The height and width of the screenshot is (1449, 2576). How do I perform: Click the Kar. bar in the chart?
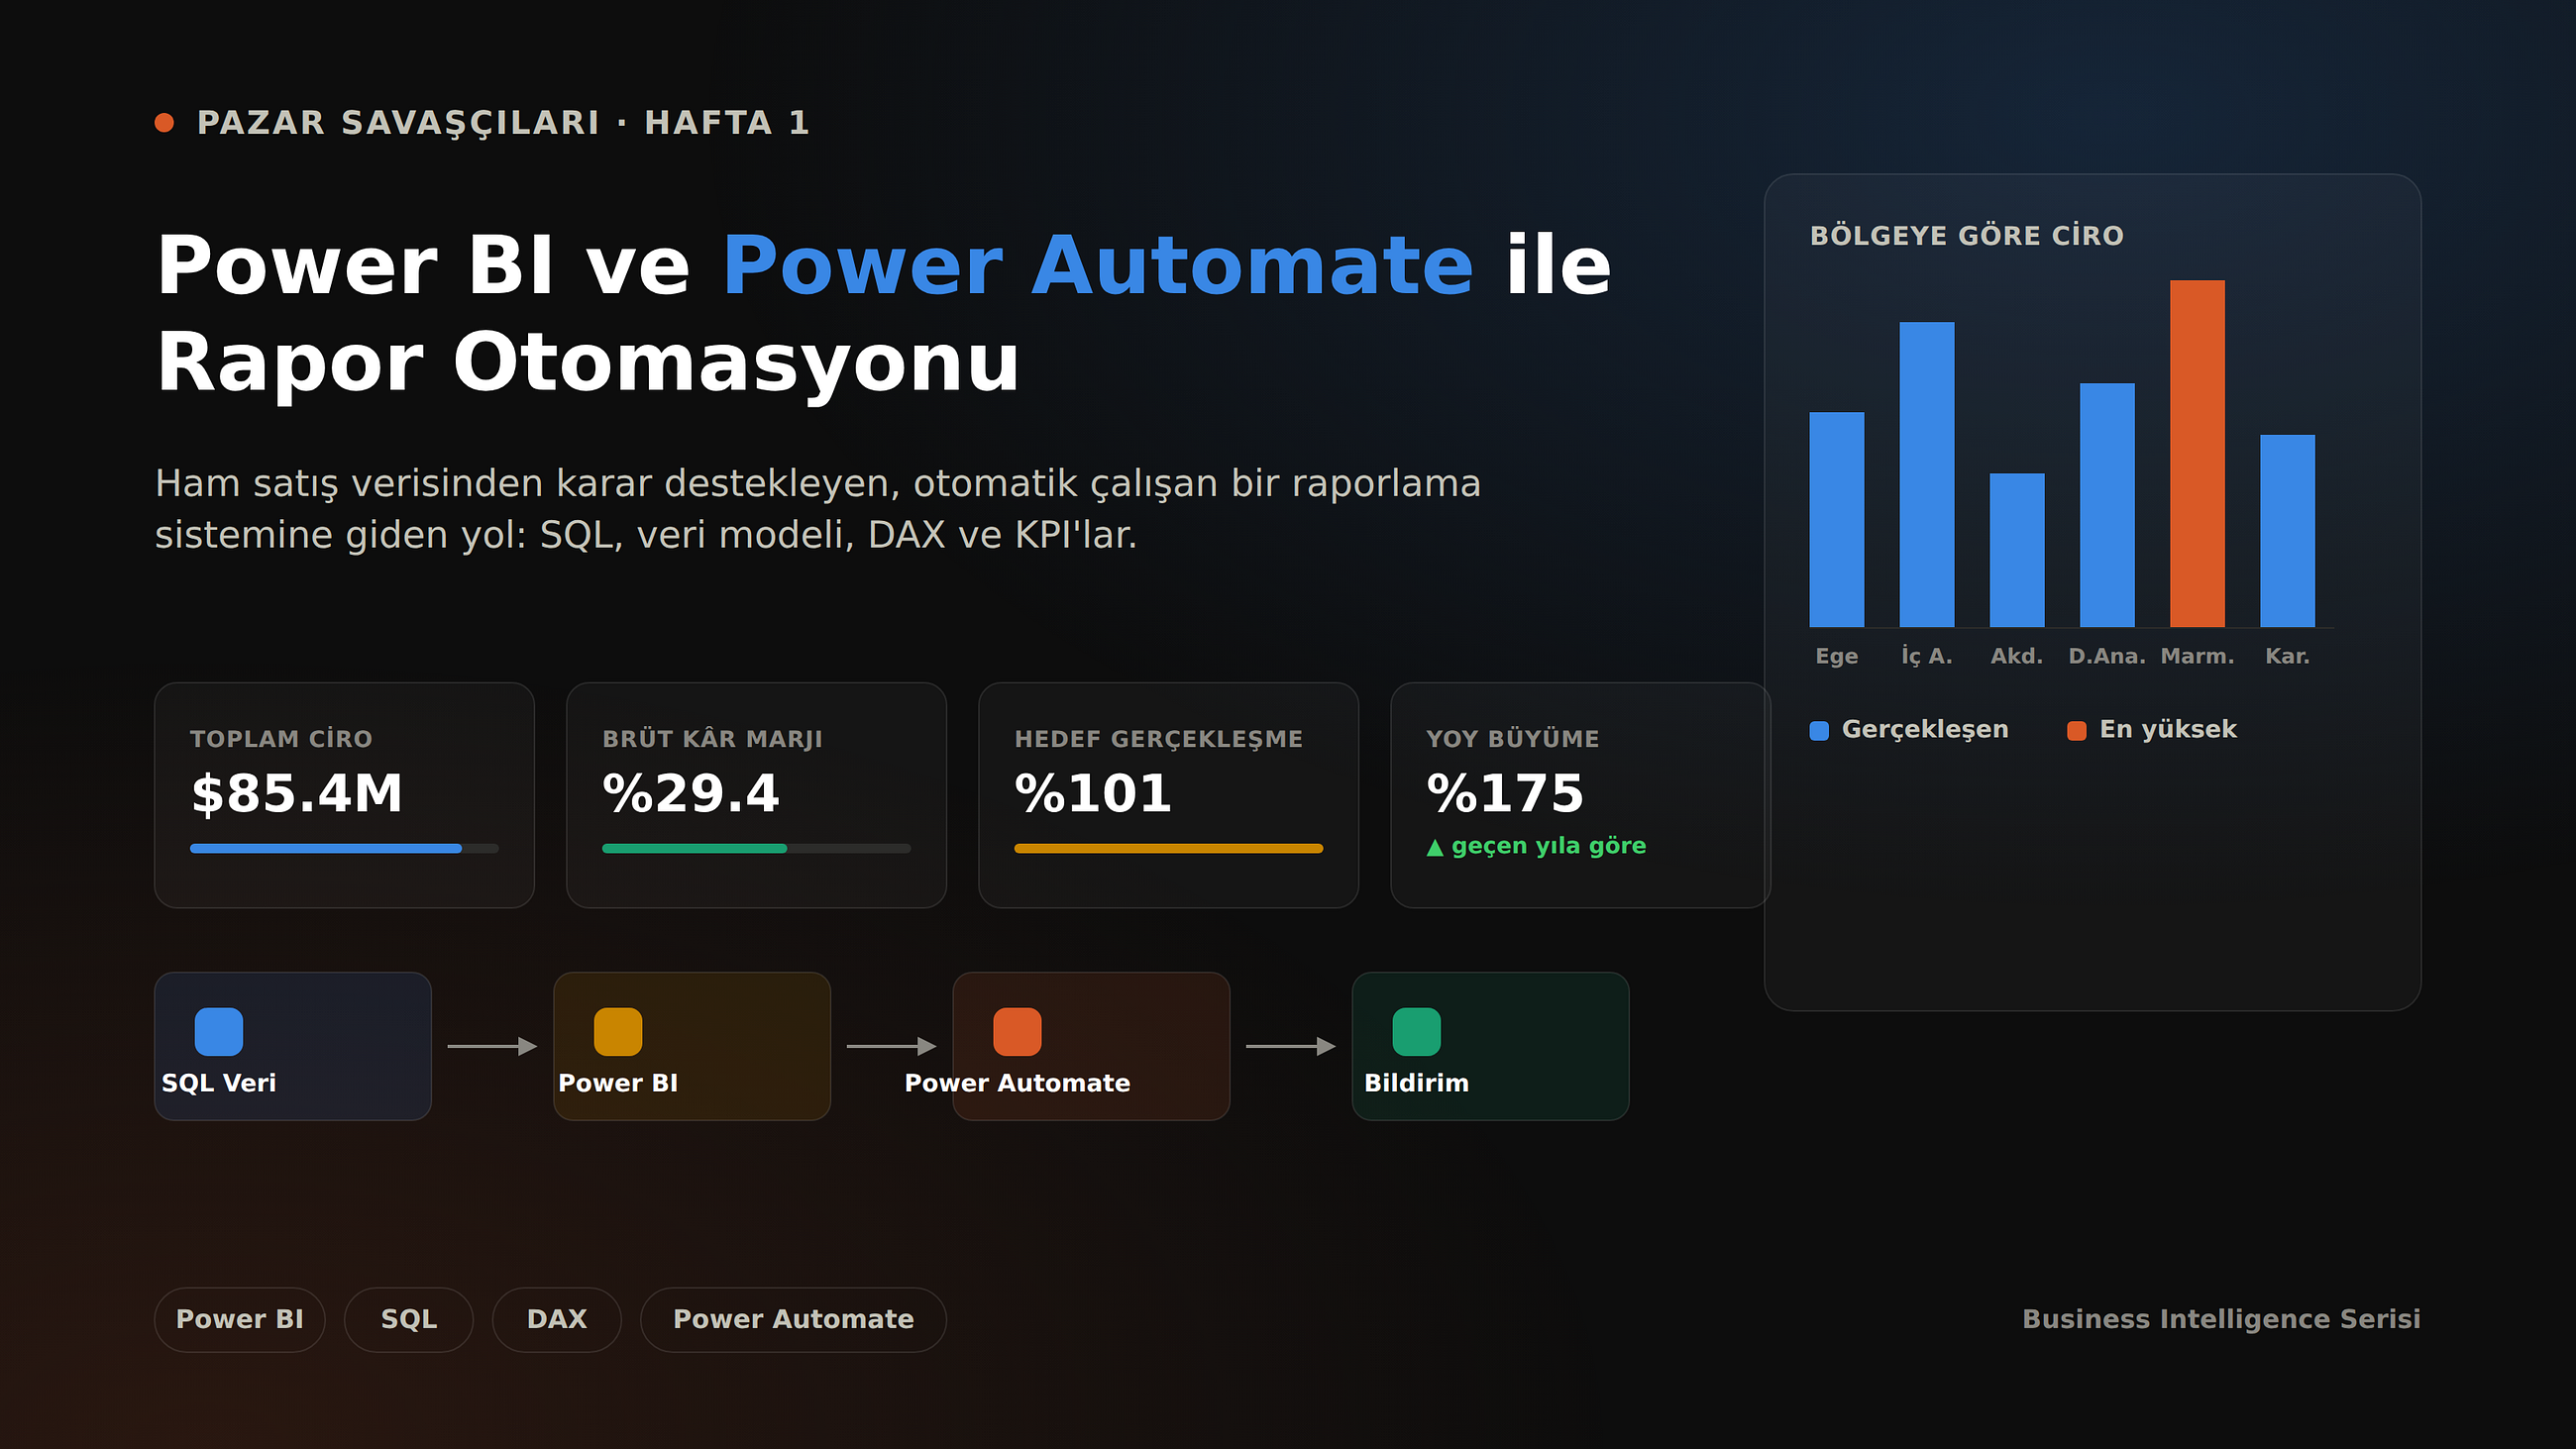[x=2287, y=531]
